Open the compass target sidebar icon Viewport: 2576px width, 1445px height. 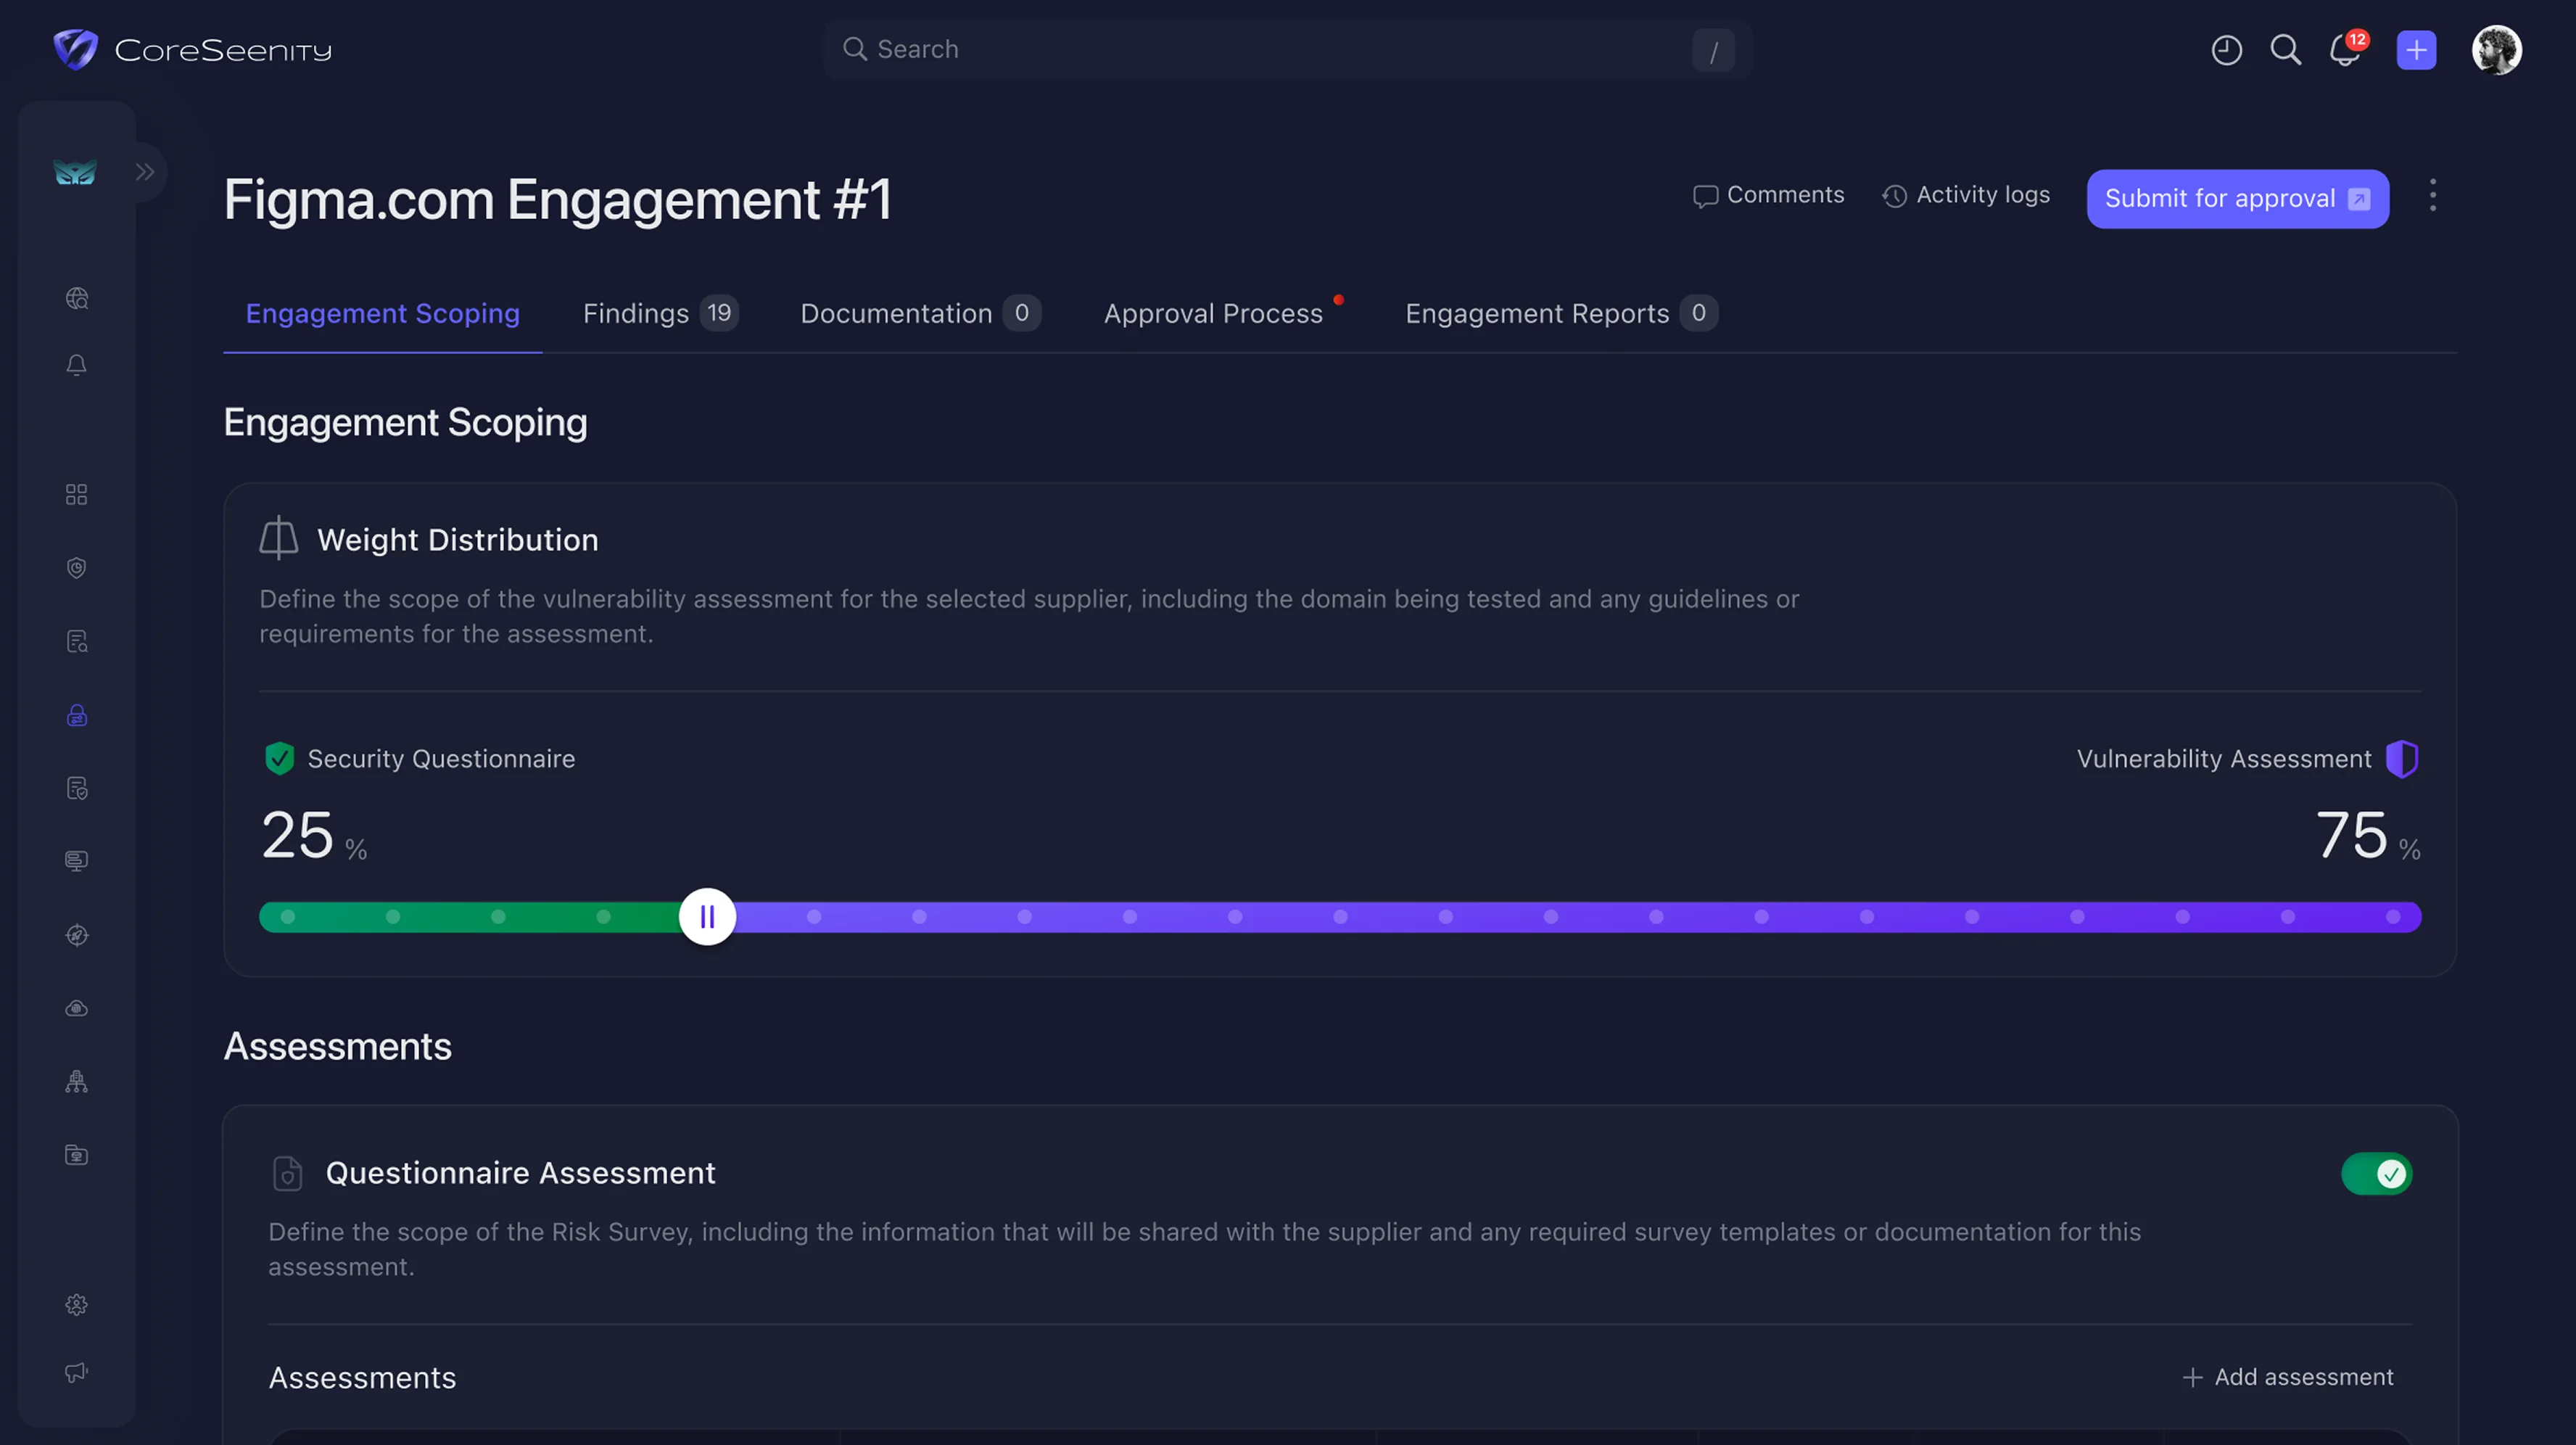pos(77,935)
